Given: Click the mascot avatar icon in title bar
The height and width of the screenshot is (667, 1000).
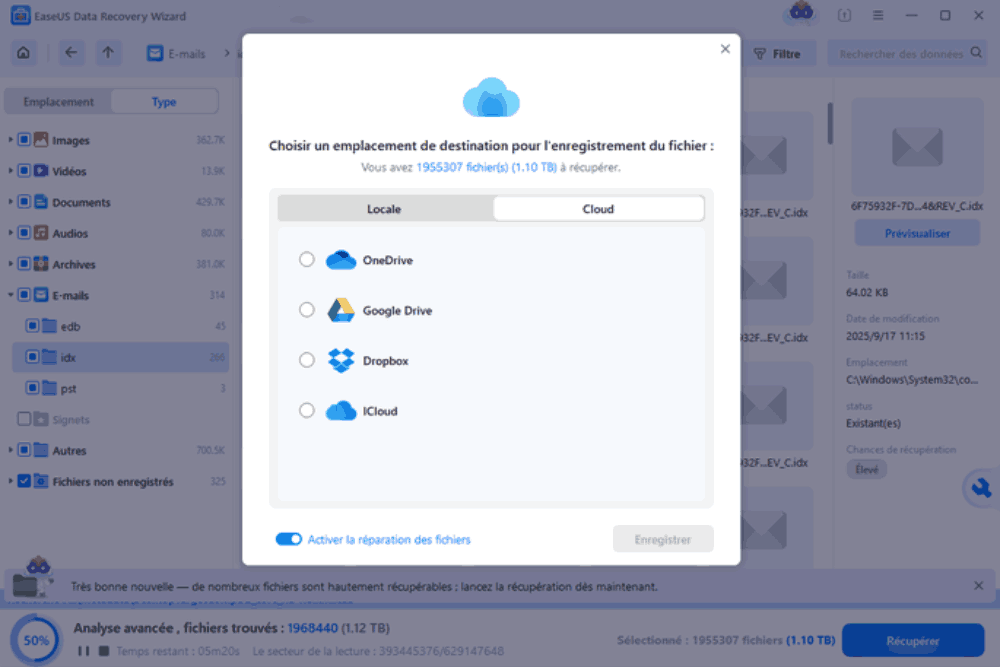Looking at the screenshot, I should 801,13.
